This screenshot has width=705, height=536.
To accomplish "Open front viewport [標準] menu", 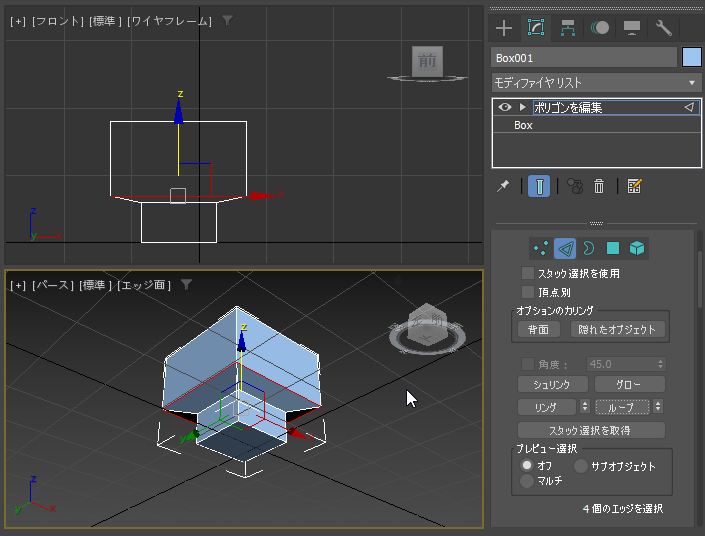I will click(105, 21).
